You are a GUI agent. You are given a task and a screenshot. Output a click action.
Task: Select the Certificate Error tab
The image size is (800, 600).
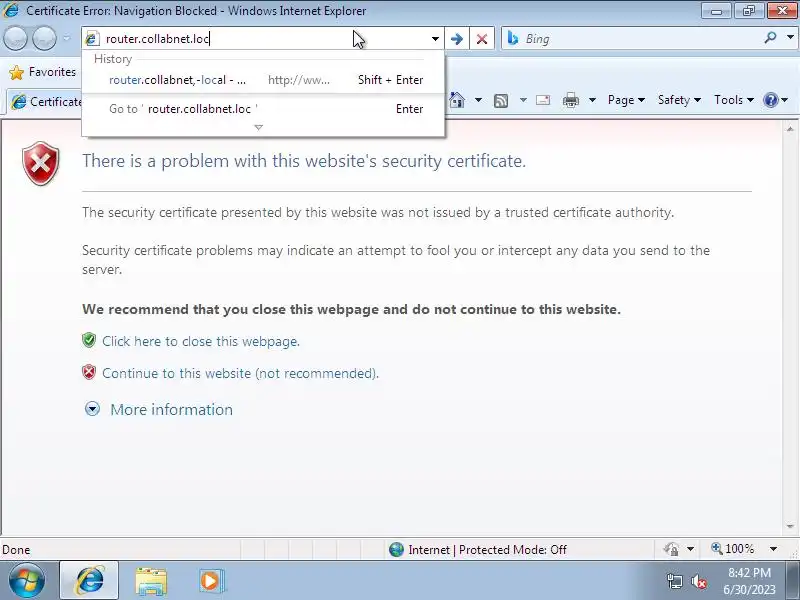coord(46,102)
